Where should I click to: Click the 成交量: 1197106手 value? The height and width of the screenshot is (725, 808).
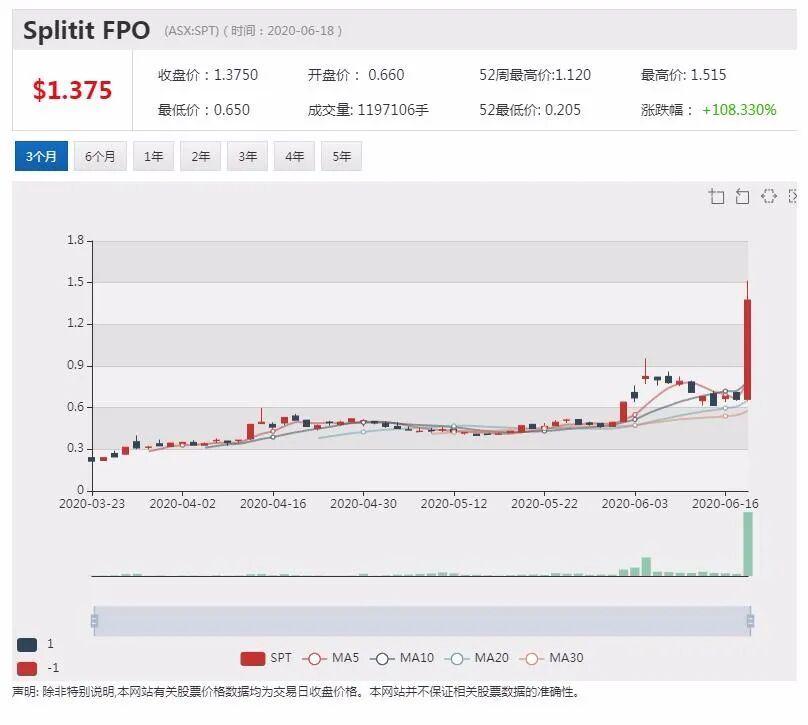coord(368,110)
